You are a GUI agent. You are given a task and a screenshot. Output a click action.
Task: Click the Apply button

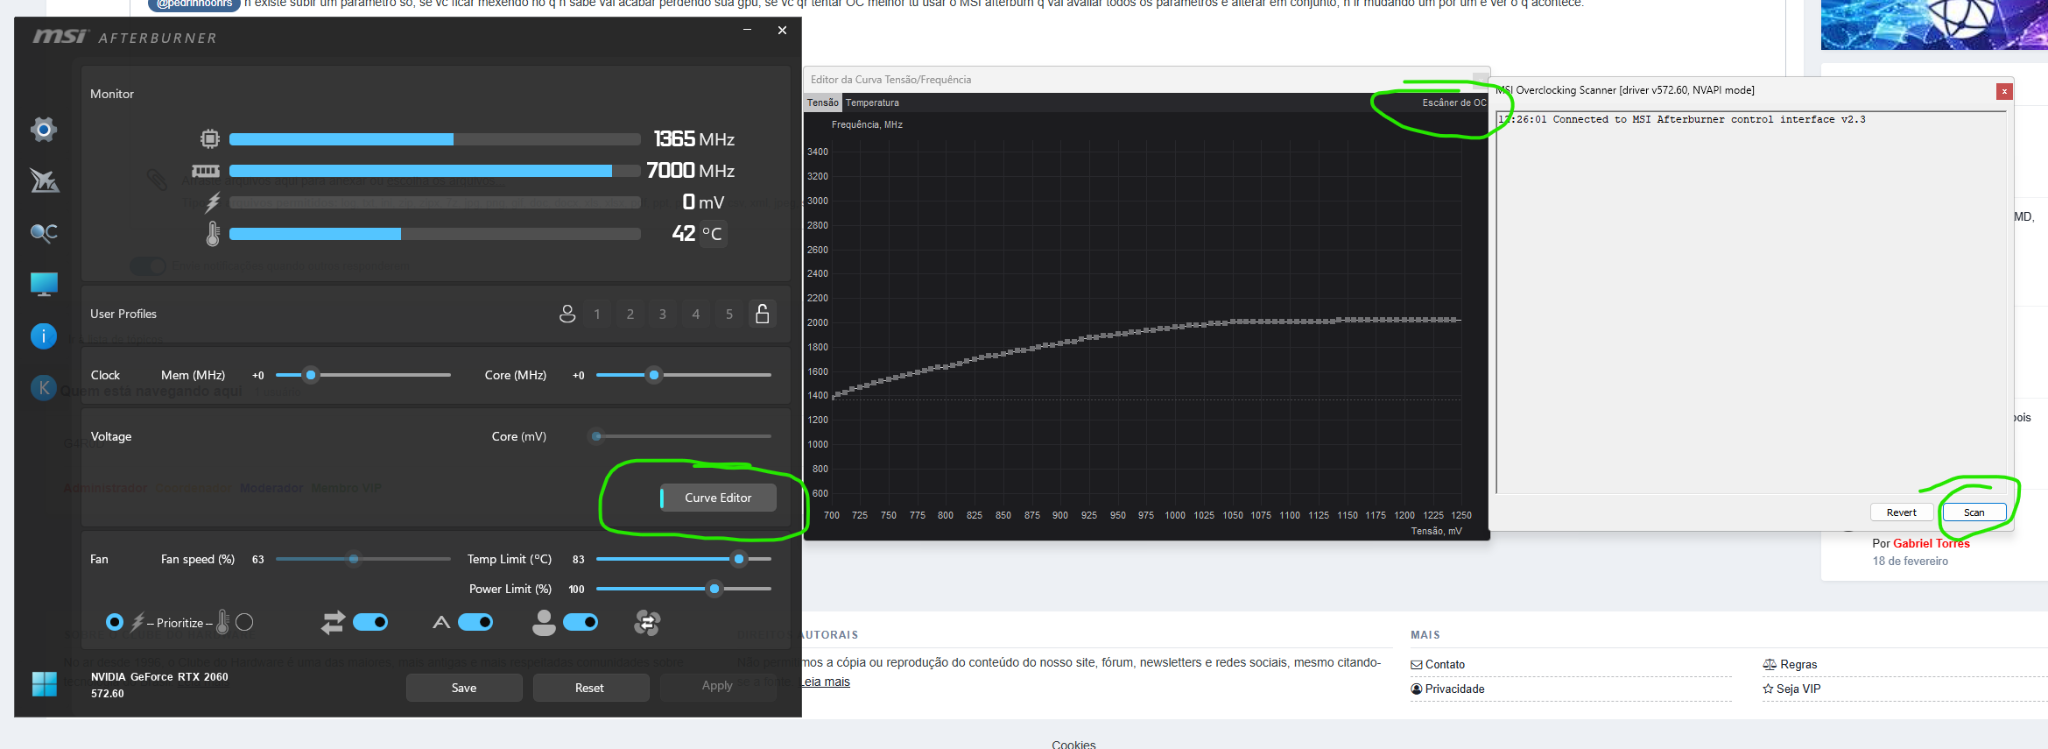pos(717,686)
